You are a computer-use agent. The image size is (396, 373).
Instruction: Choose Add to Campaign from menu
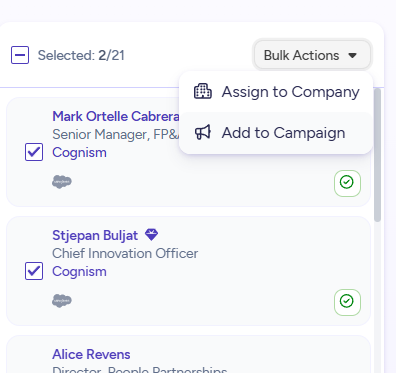(x=276, y=133)
